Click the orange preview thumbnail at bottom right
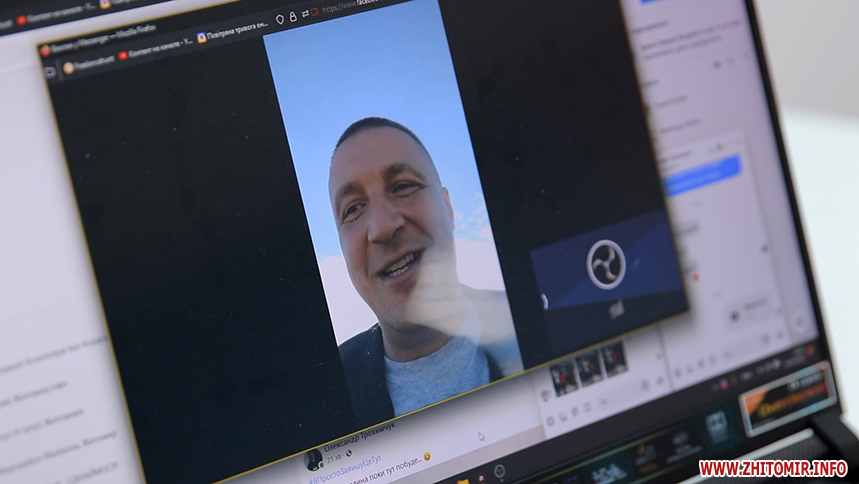Image resolution: width=859 pixels, height=484 pixels. (786, 398)
